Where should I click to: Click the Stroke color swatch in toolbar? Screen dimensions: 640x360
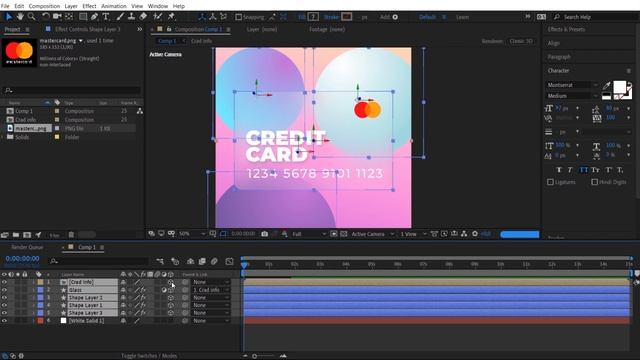[x=347, y=17]
